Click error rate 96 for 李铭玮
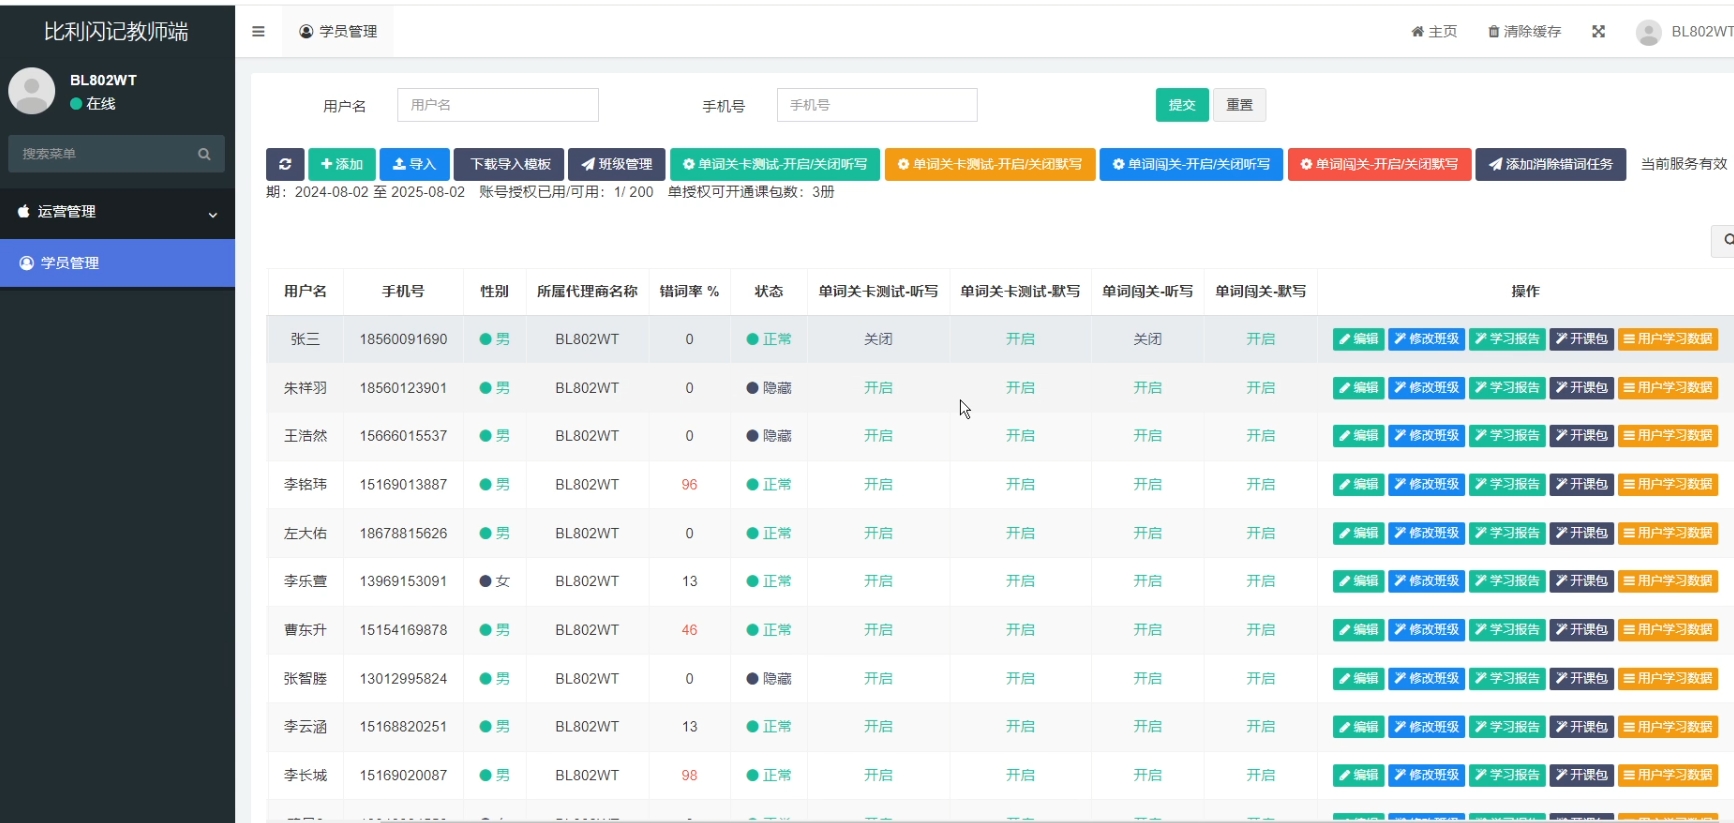 tap(689, 484)
